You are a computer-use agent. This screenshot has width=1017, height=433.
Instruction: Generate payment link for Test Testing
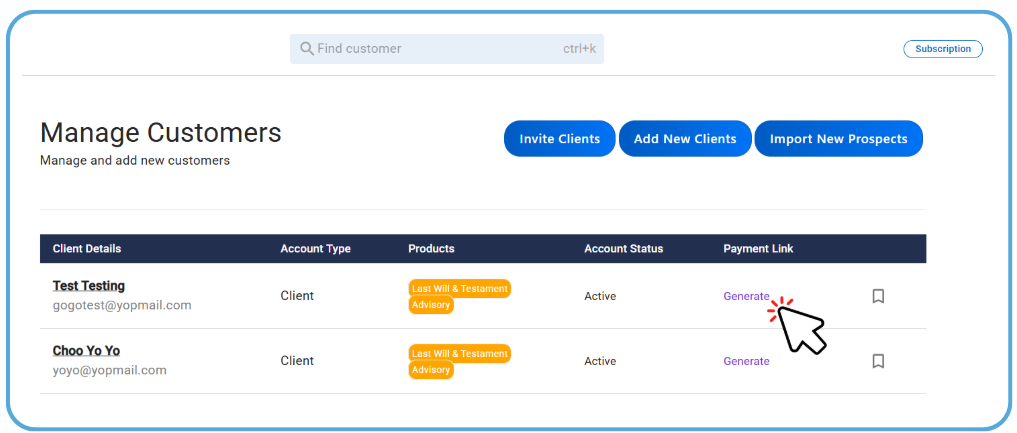click(746, 296)
